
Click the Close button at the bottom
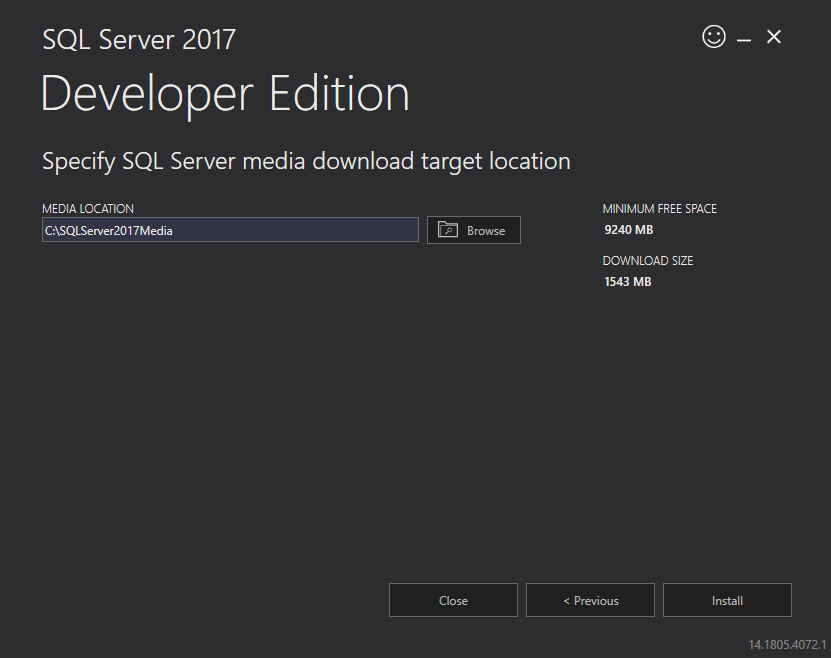click(x=453, y=600)
